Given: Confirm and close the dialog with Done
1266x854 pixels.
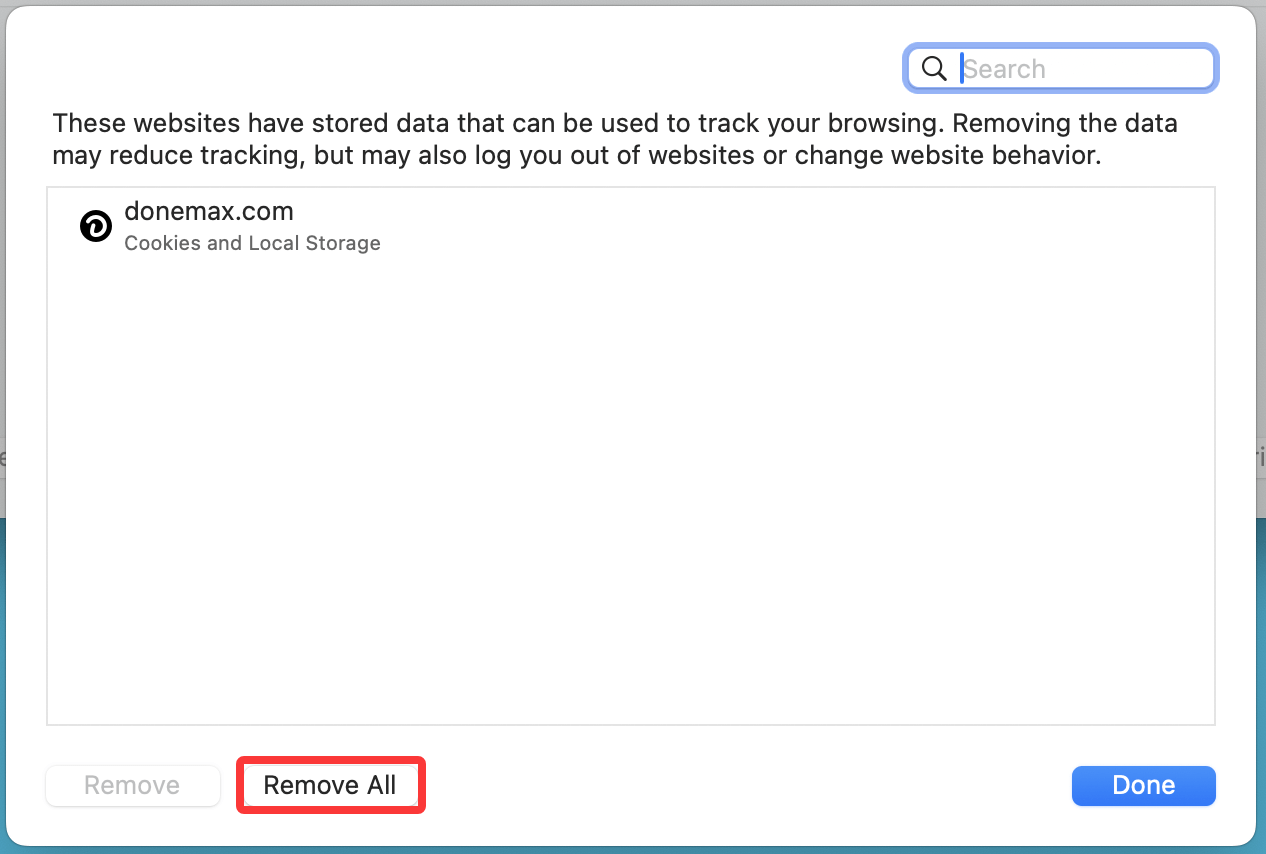Looking at the screenshot, I should click(1143, 786).
